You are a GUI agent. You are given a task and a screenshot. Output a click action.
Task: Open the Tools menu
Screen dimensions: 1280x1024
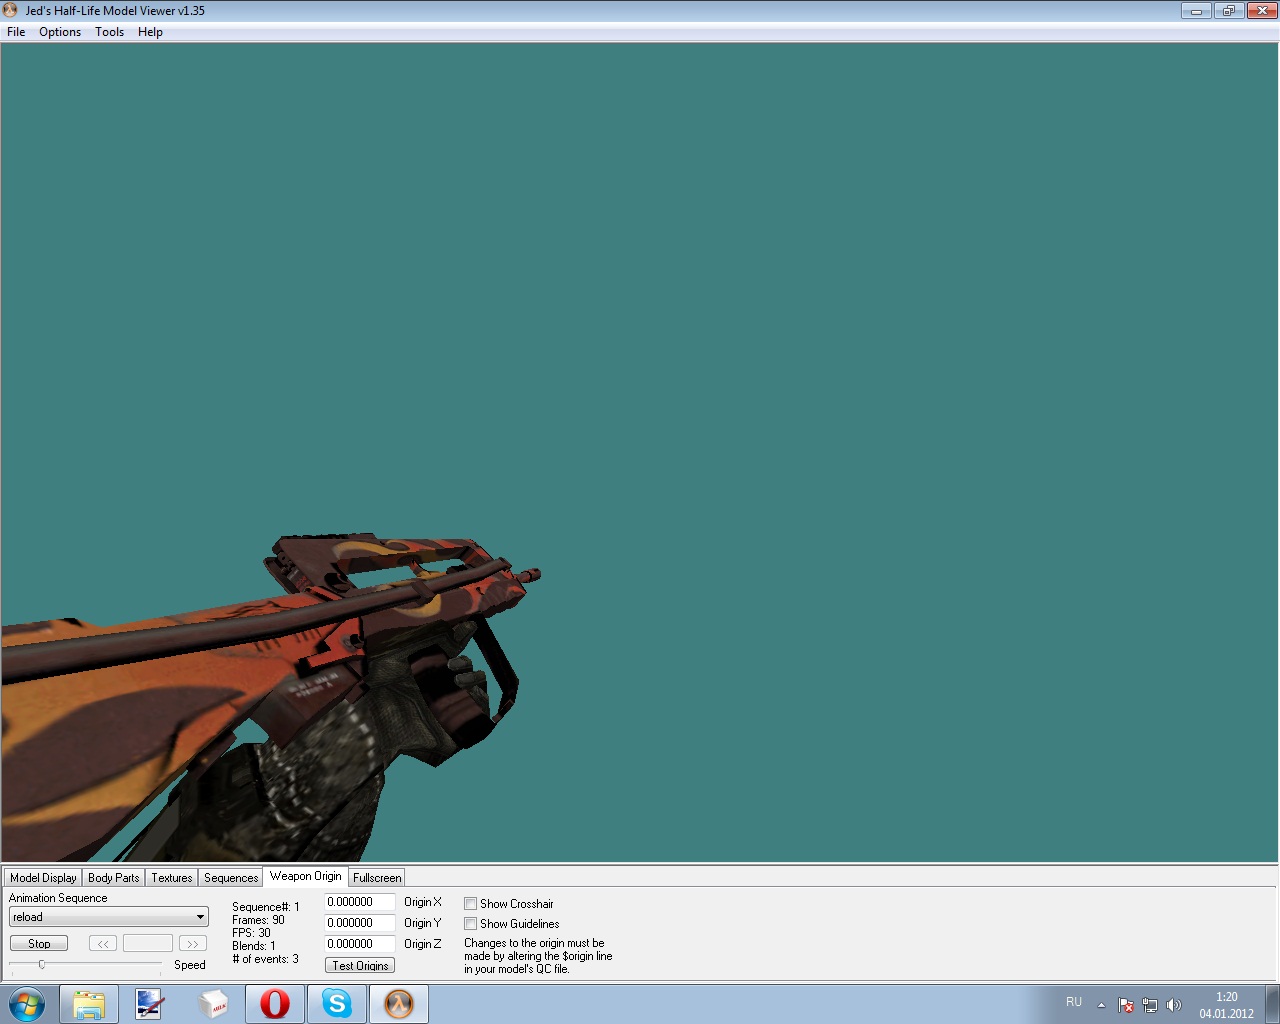tap(109, 32)
